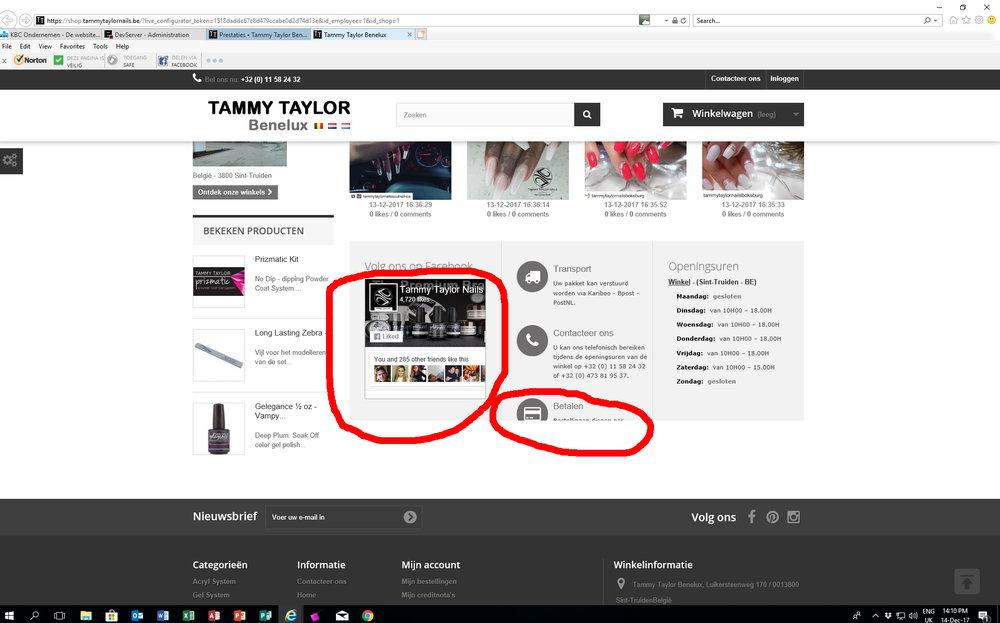Open the Help menu
Screen dimensions: 1000x623
122,46
